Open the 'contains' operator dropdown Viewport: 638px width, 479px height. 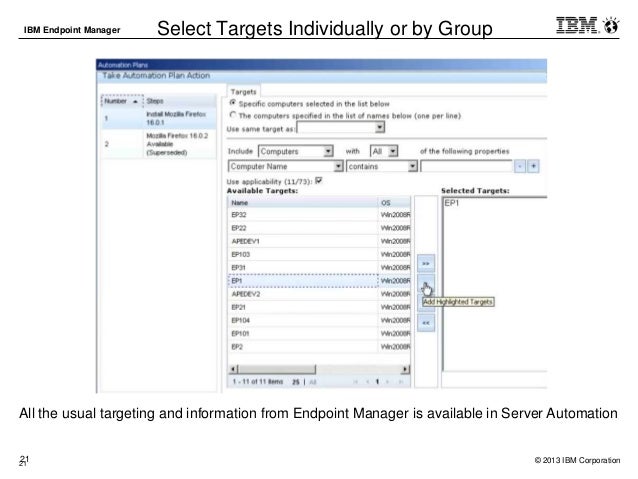point(413,166)
